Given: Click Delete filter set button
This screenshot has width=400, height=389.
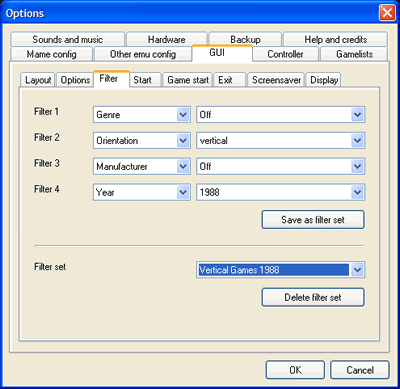Looking at the screenshot, I should (313, 297).
